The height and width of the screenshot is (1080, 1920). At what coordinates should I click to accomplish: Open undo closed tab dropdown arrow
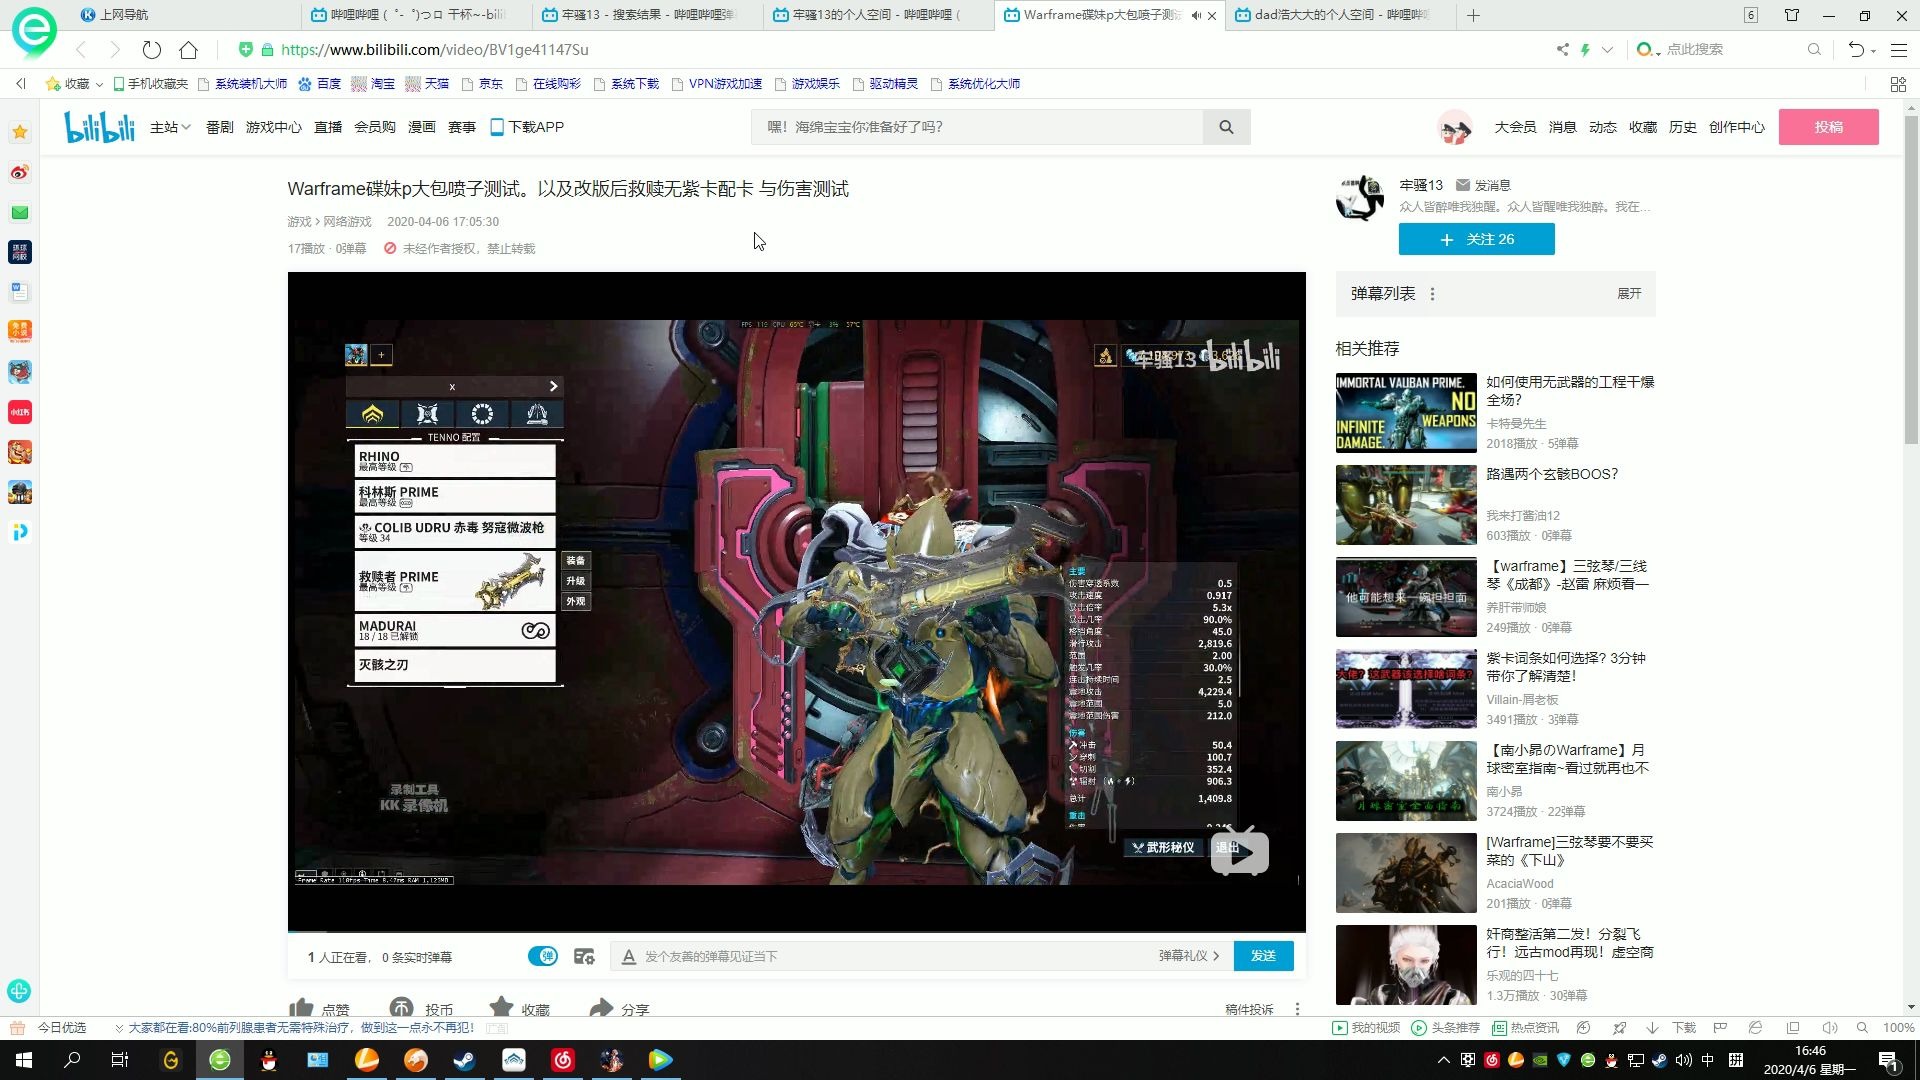pos(1873,50)
